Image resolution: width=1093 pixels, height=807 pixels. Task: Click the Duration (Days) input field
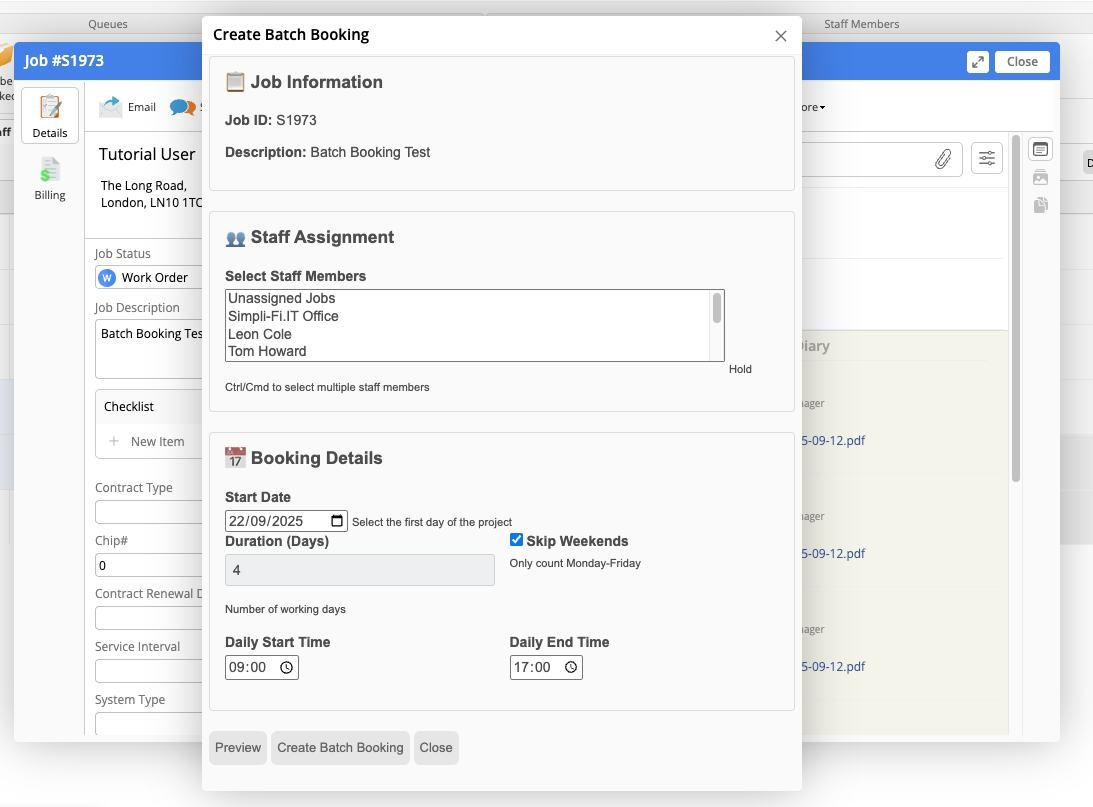359,570
